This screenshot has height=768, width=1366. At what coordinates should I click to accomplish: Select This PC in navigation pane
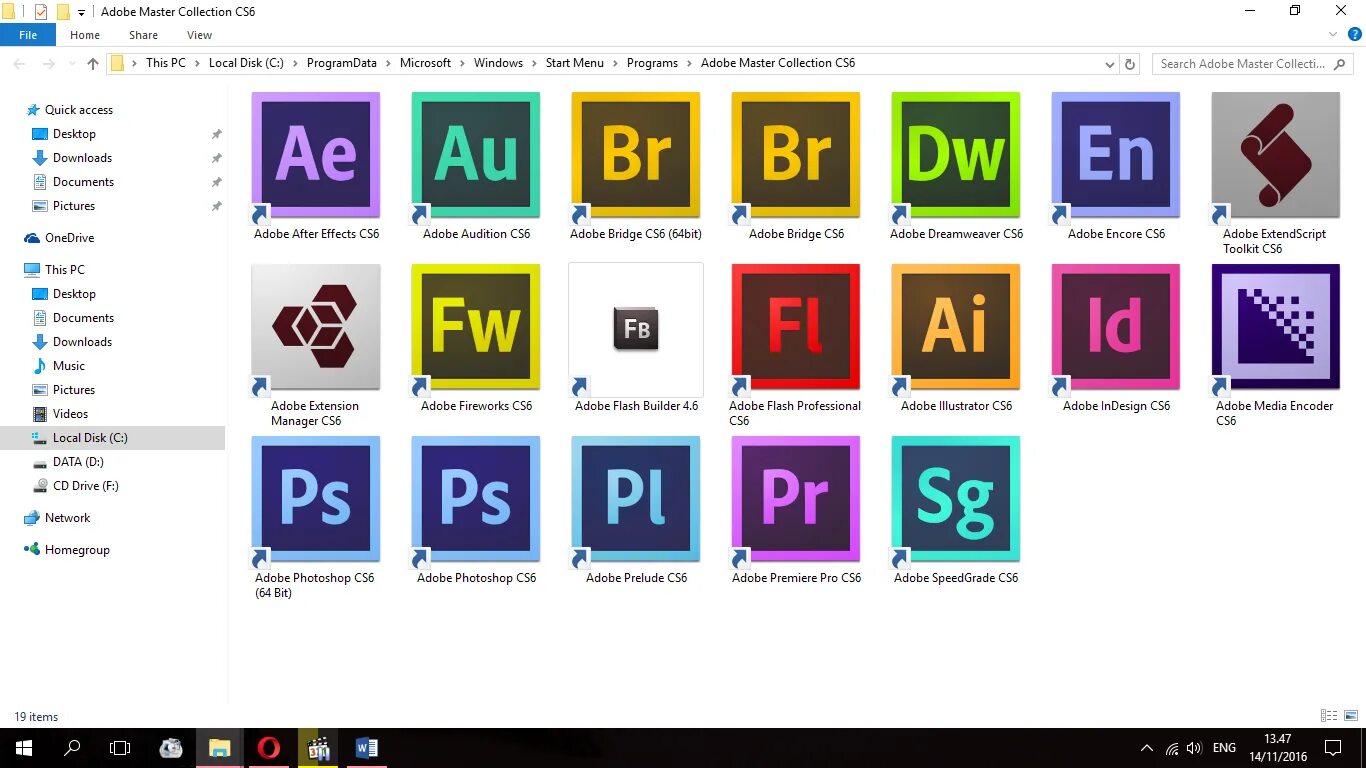[65, 270]
